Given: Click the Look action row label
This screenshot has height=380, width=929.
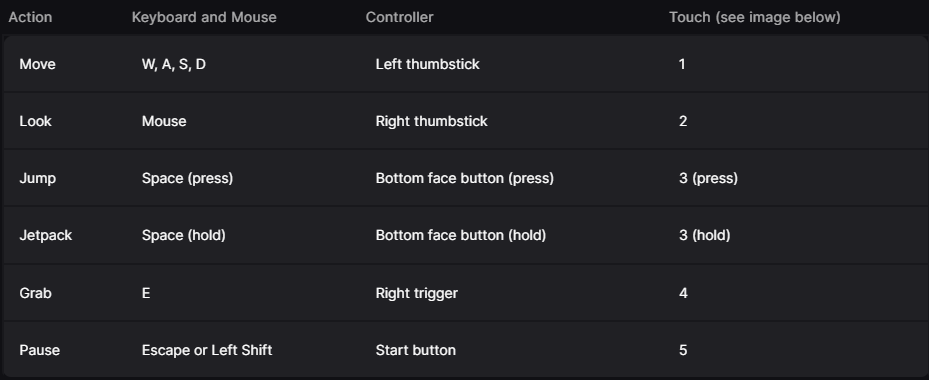Looking at the screenshot, I should click(36, 121).
